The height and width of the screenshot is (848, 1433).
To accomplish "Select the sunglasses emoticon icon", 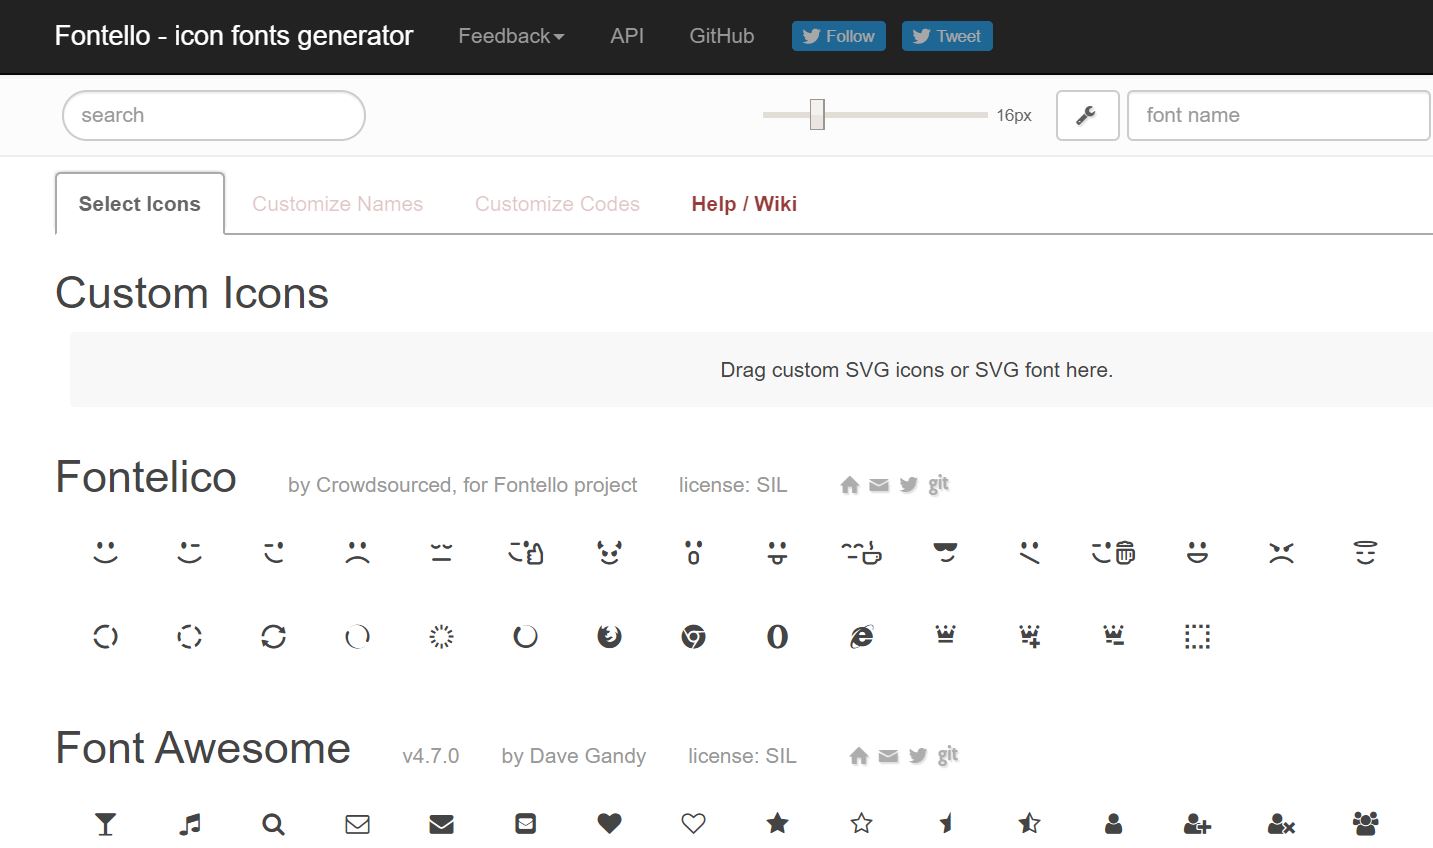I will (946, 552).
